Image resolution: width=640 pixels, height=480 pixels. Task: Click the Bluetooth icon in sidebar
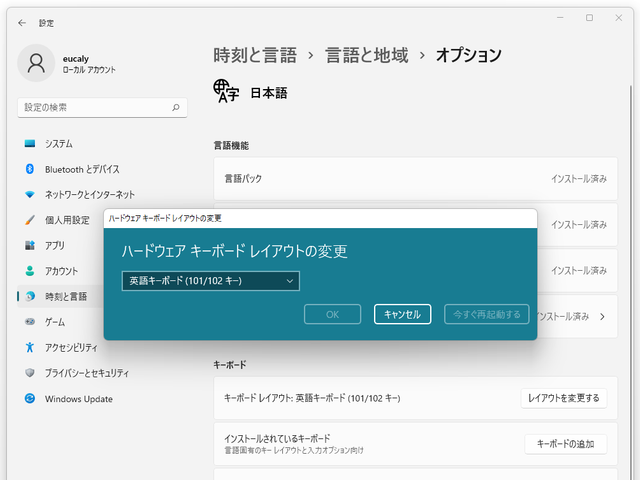[30, 169]
